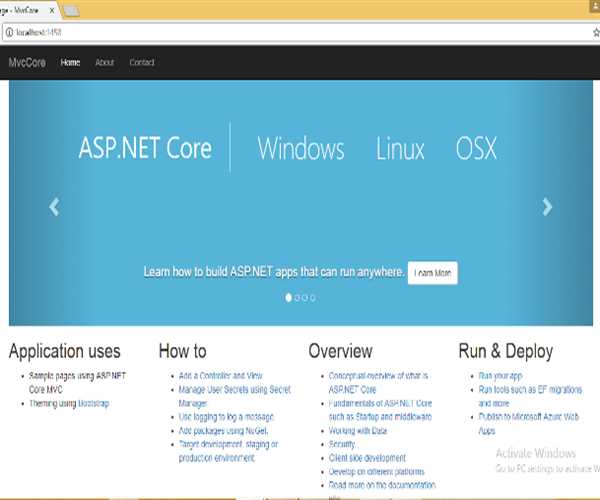Open a new browser tab
The height and width of the screenshot is (500, 600).
[72, 10]
